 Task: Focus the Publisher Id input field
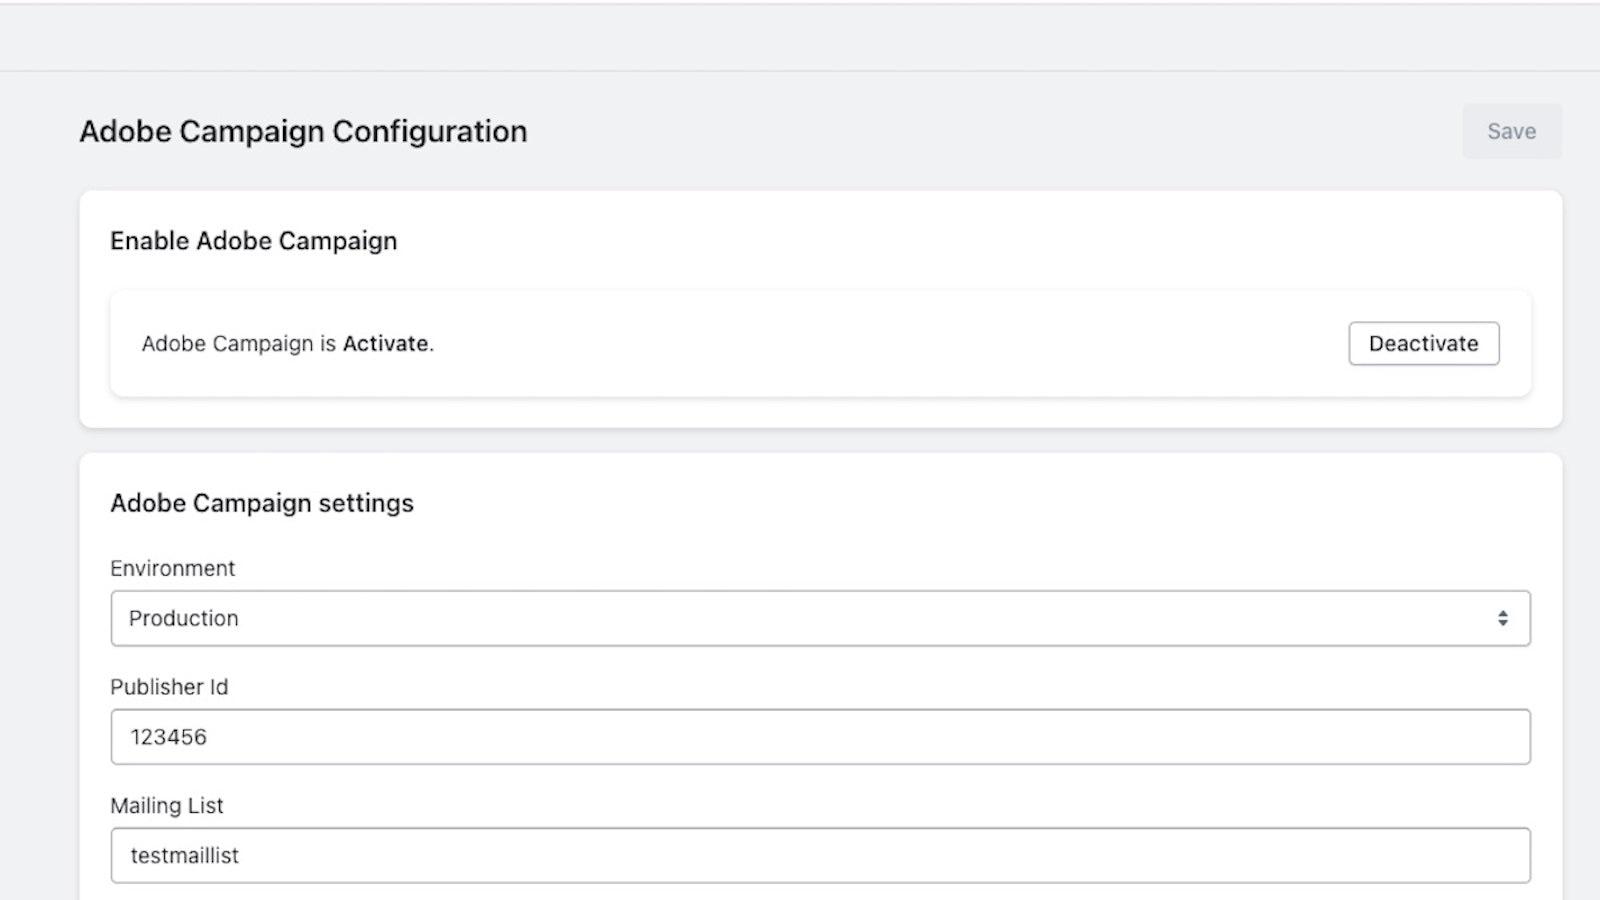(820, 737)
